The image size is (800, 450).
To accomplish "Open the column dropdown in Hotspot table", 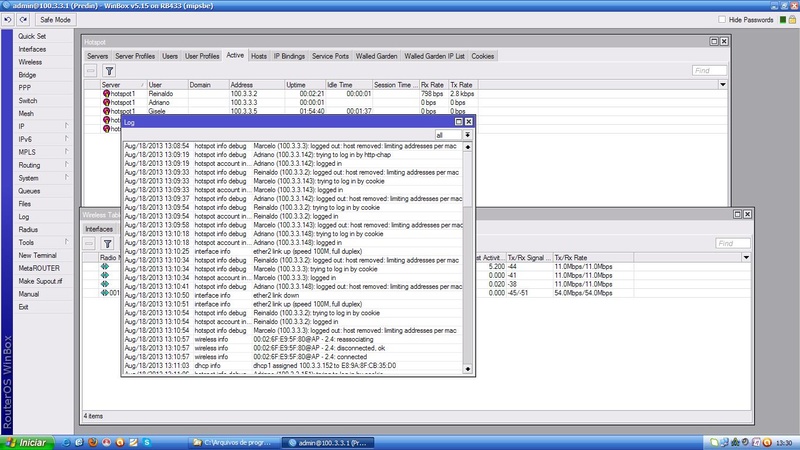I will tap(722, 85).
